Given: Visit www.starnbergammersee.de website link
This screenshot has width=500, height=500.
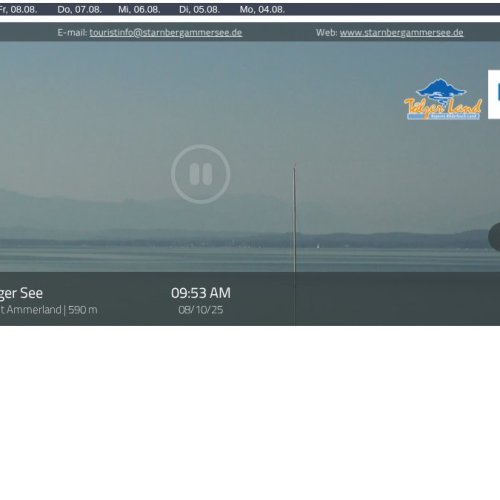Looking at the screenshot, I should [x=401, y=33].
